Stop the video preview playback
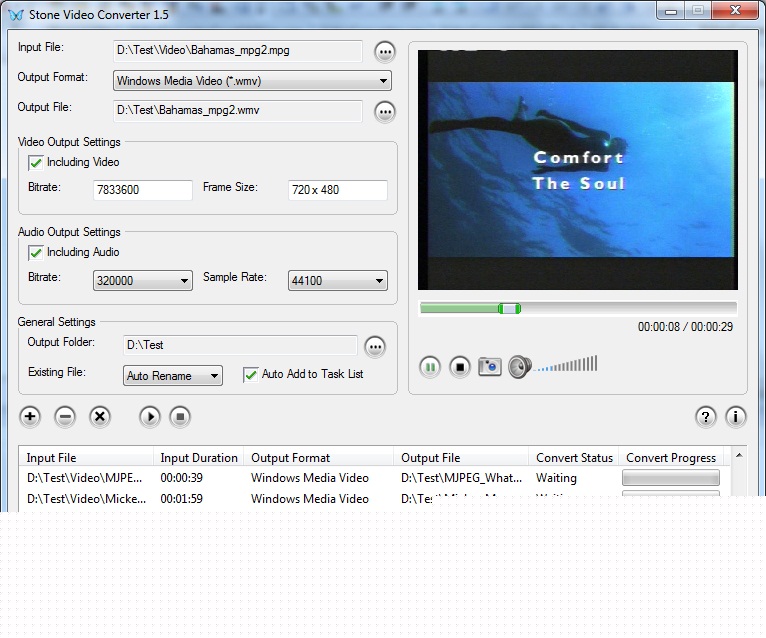Image resolution: width=766 pixels, height=638 pixels. point(460,367)
